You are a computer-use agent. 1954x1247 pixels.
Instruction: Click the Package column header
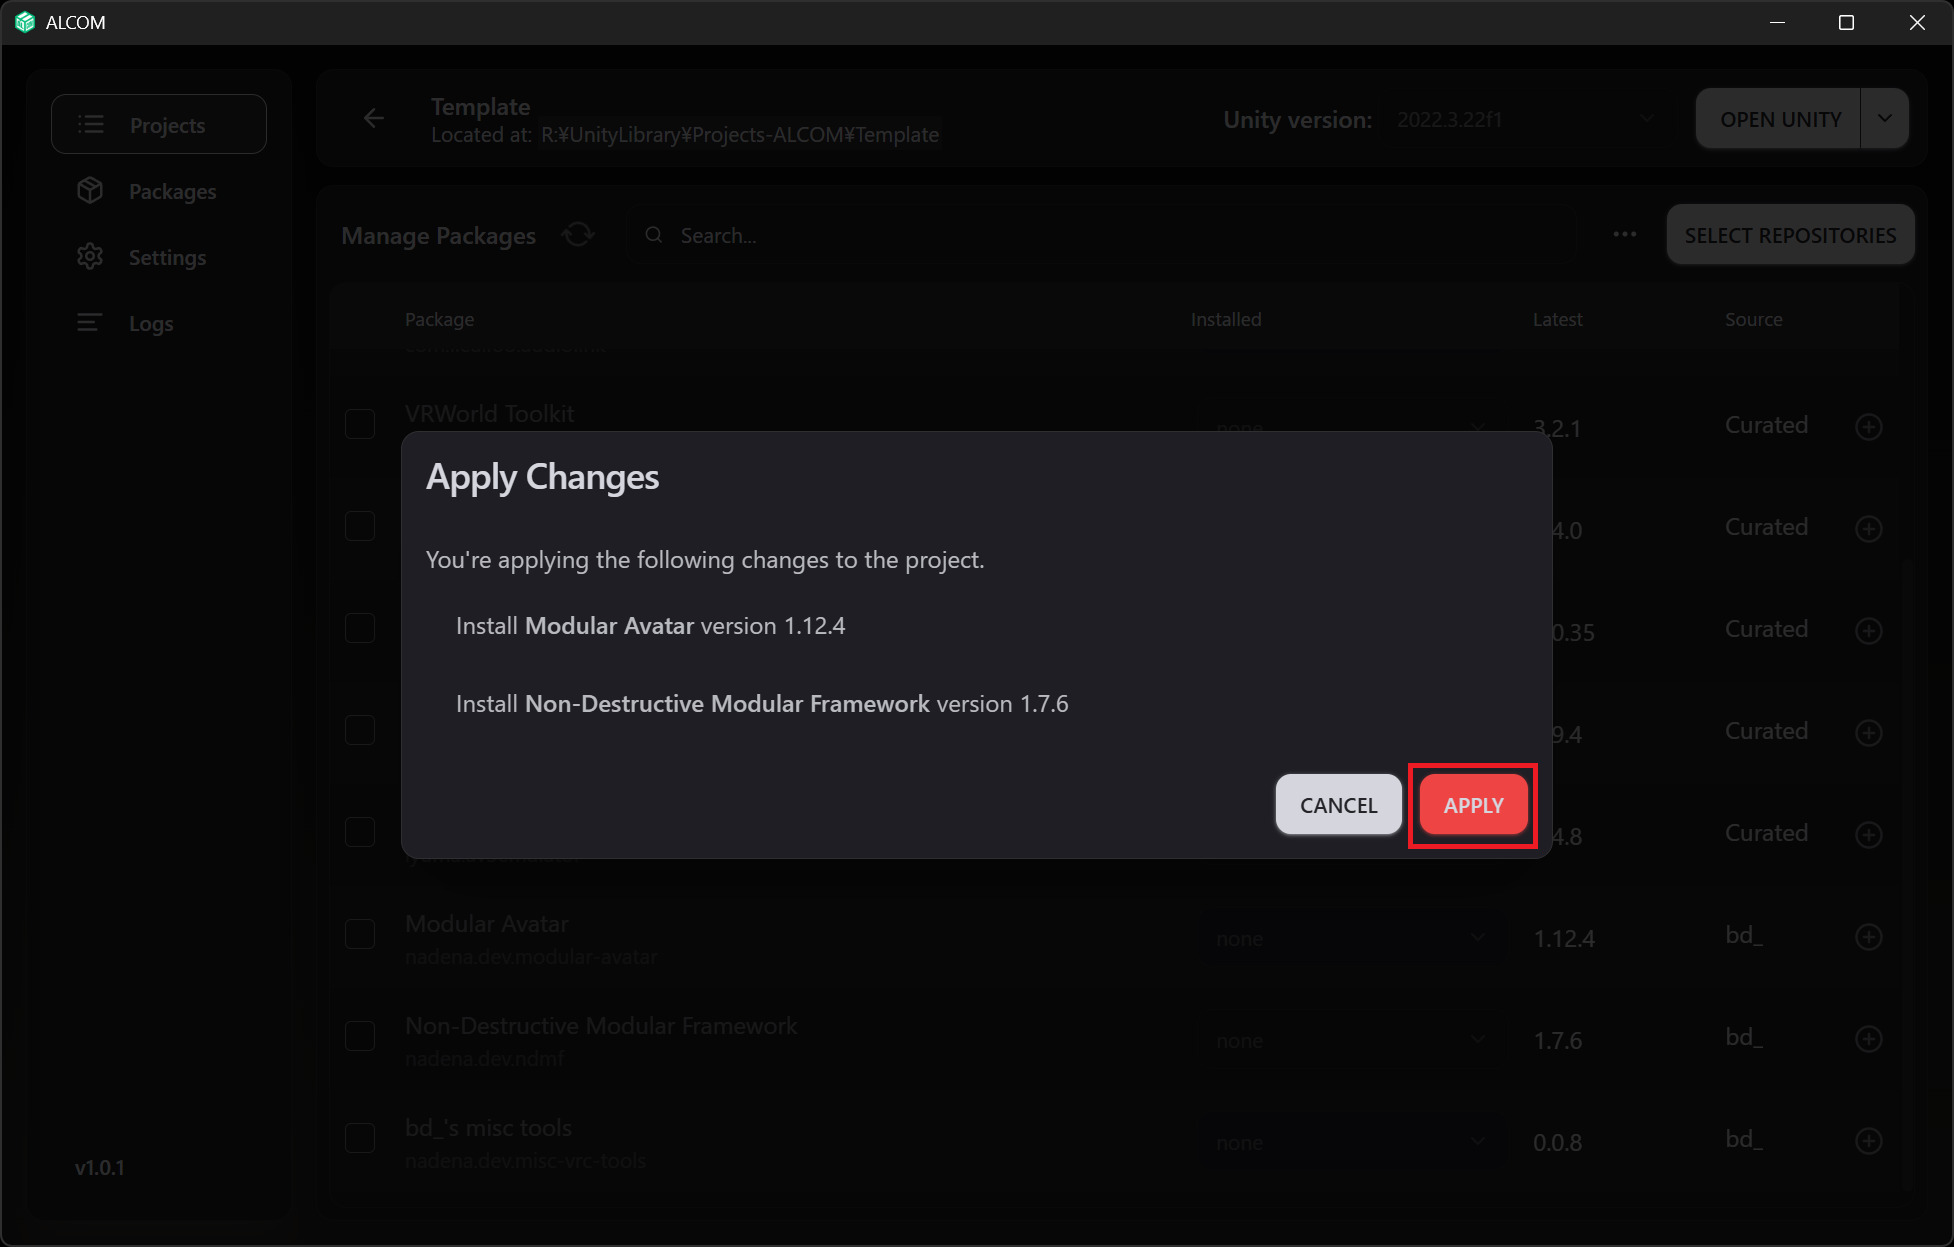coord(439,319)
